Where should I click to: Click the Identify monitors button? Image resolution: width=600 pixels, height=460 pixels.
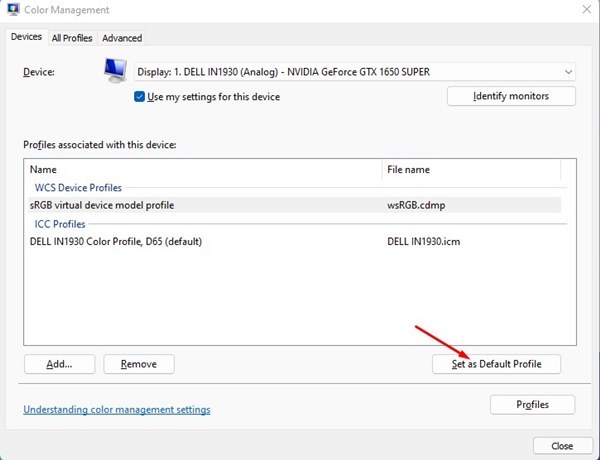(511, 96)
